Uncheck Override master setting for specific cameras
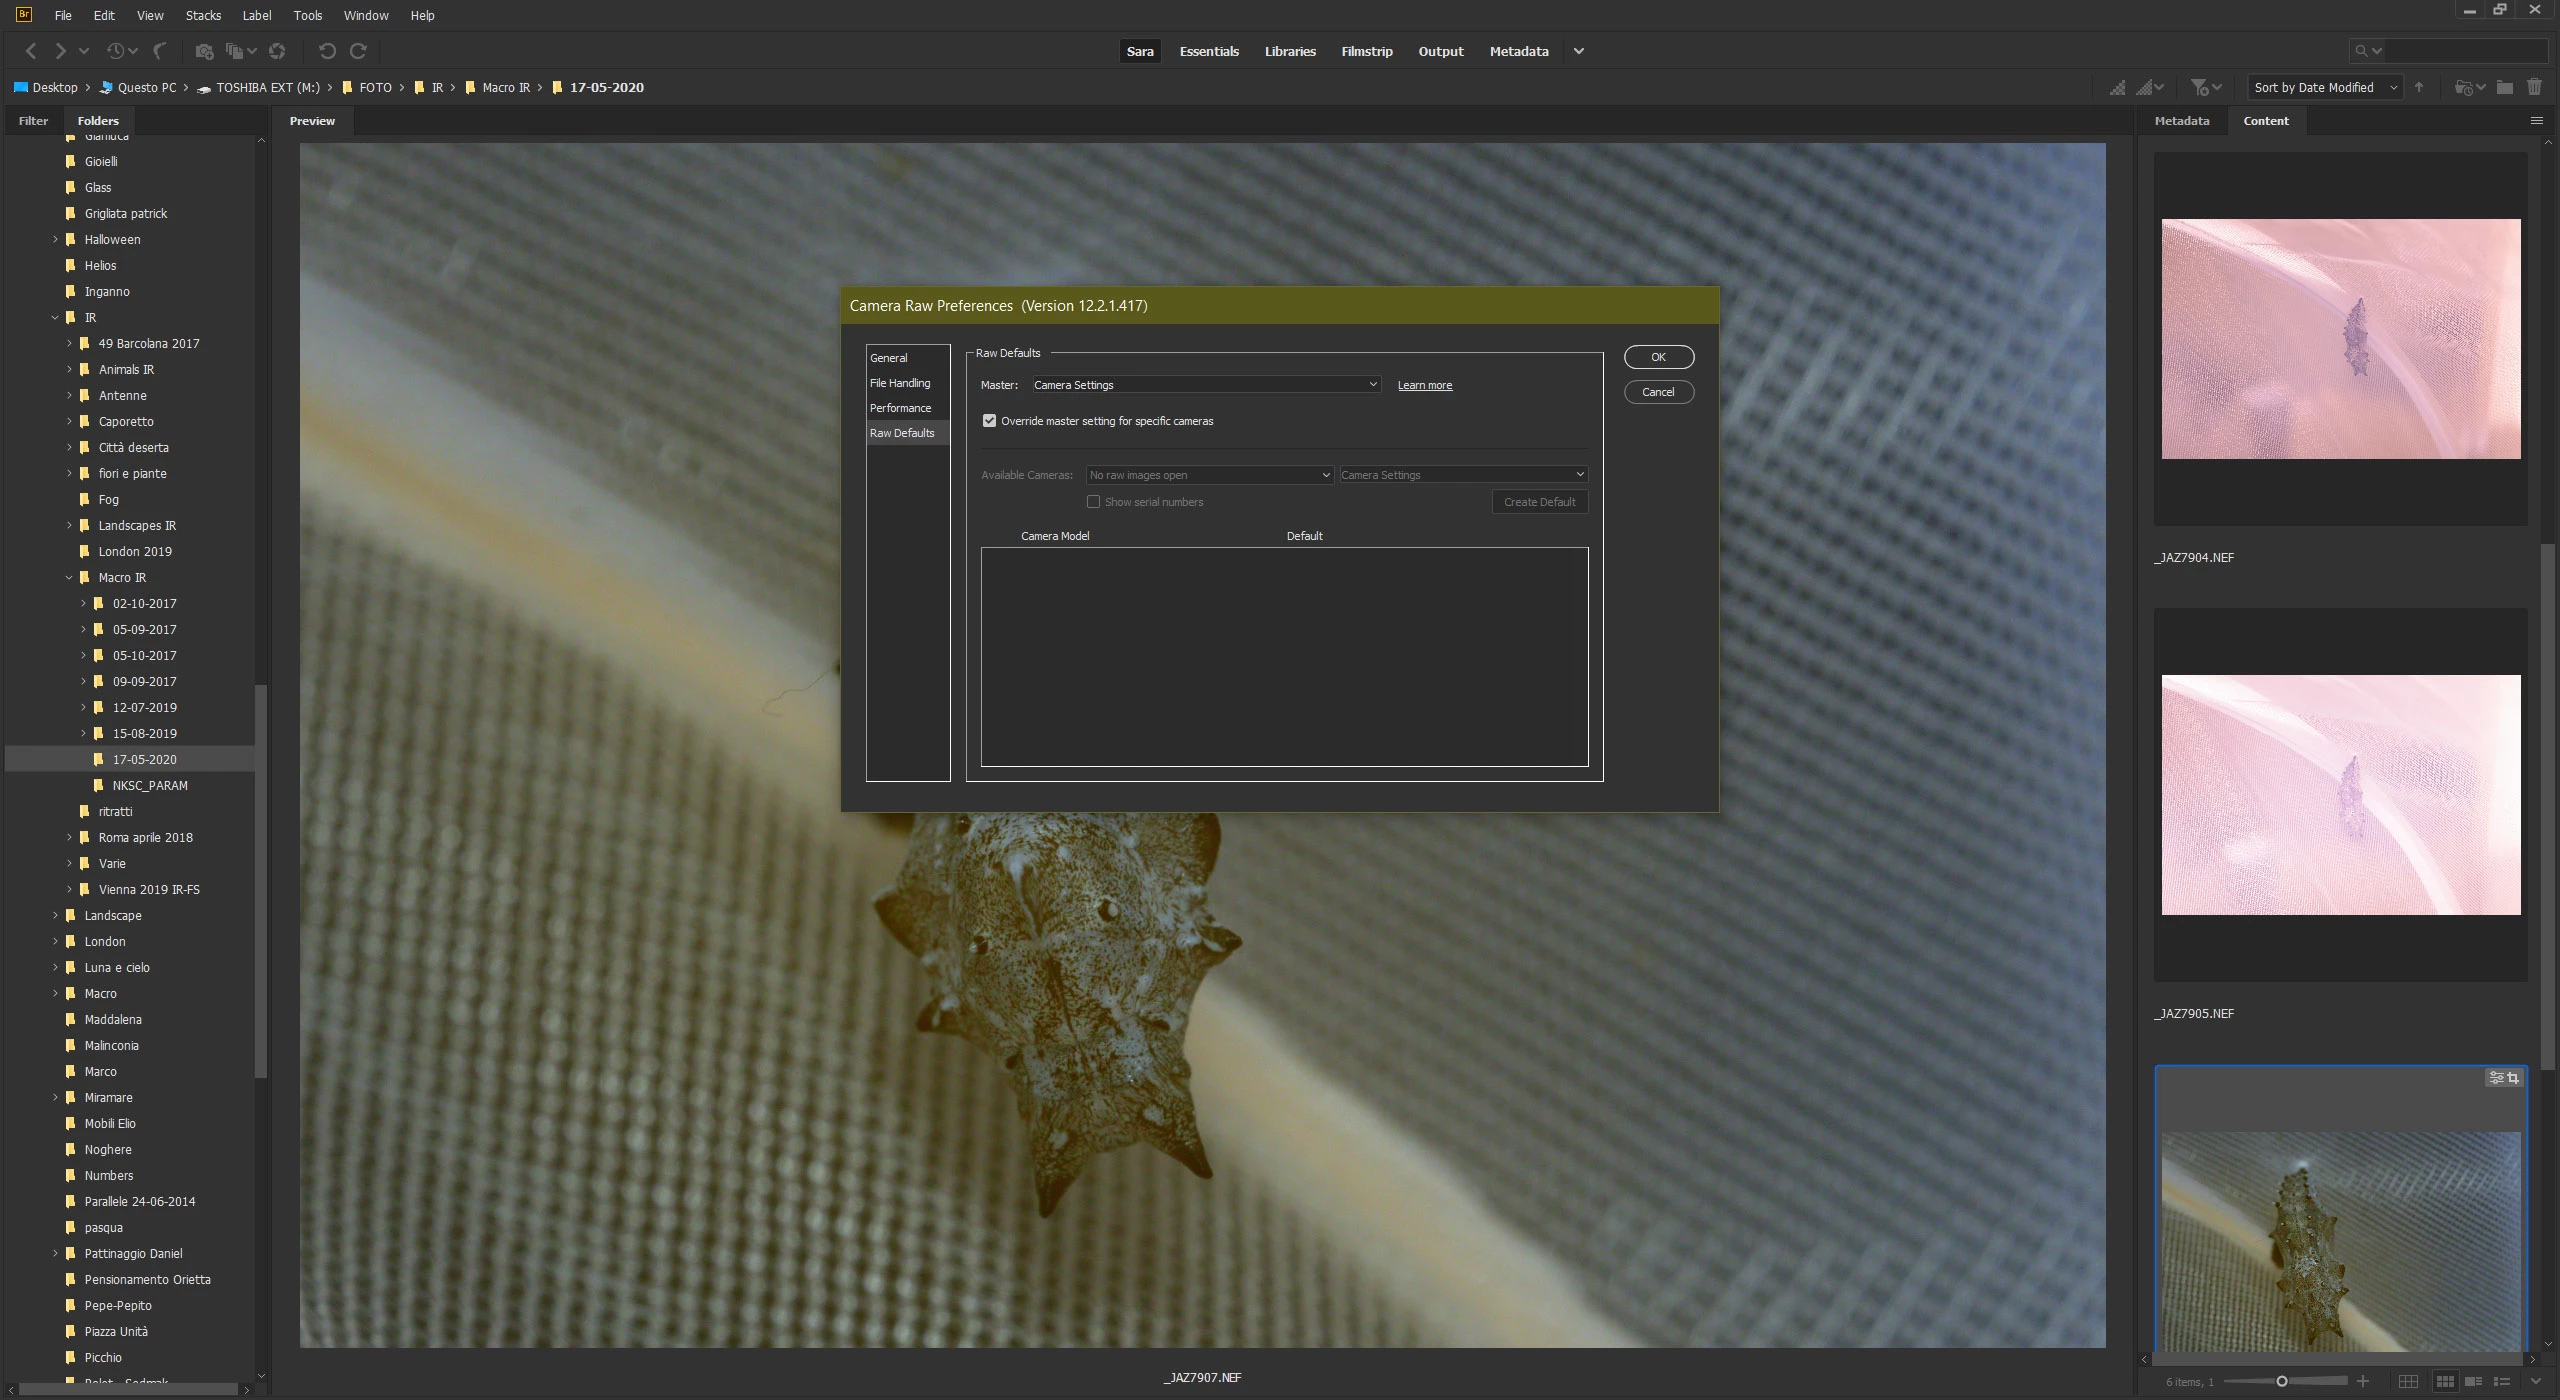The image size is (2560, 1400). (990, 421)
